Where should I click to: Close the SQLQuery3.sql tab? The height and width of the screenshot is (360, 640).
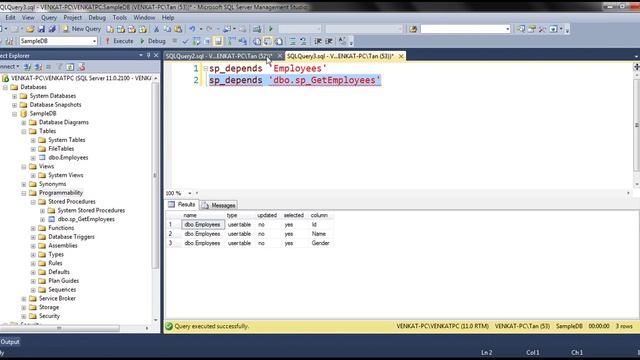[401, 56]
